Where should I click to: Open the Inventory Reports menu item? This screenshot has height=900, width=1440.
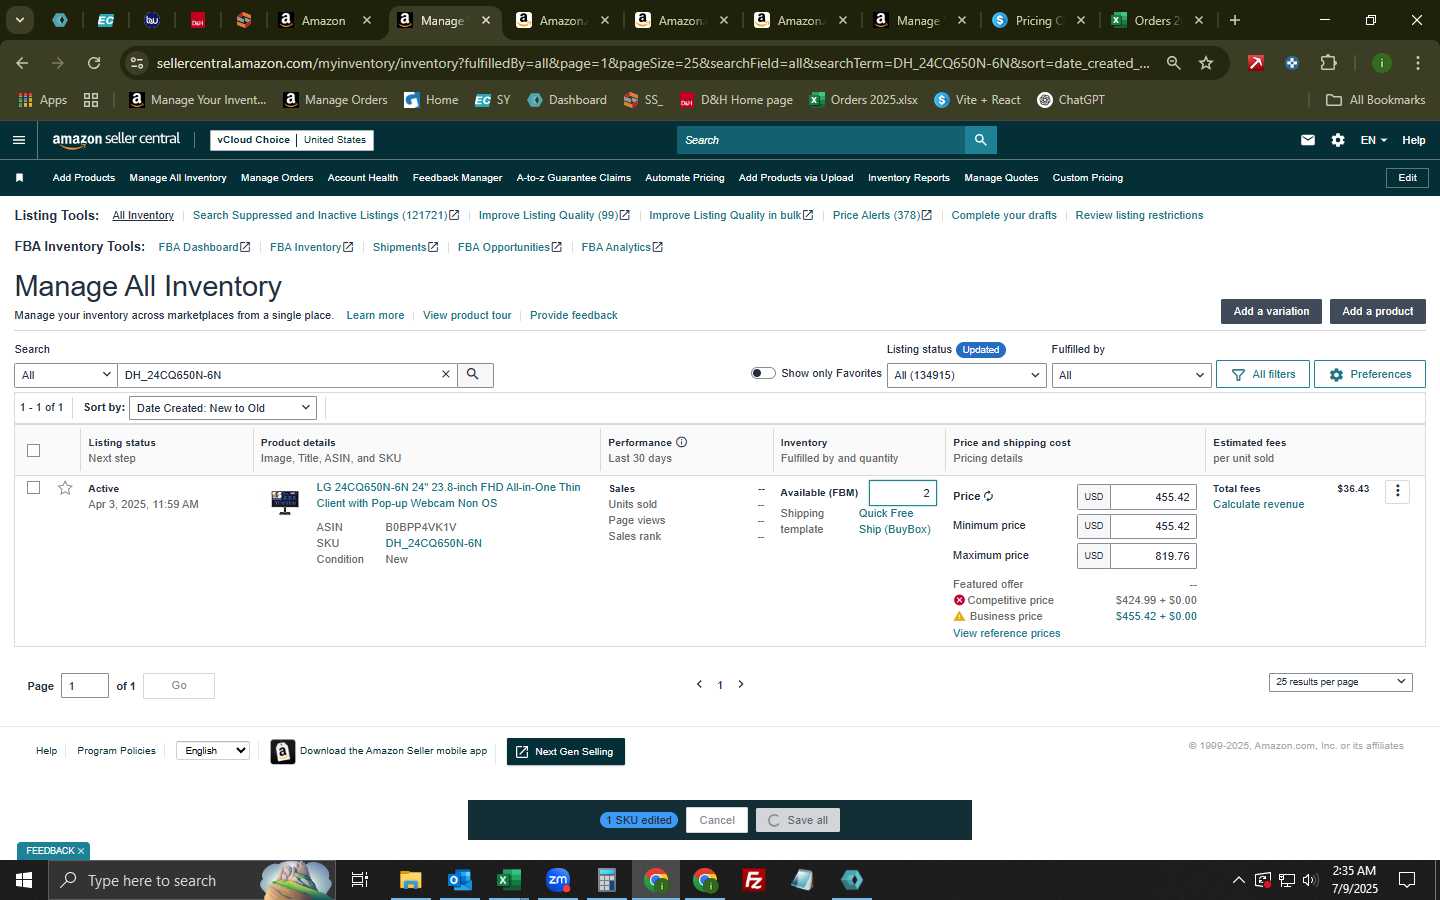[x=909, y=178]
